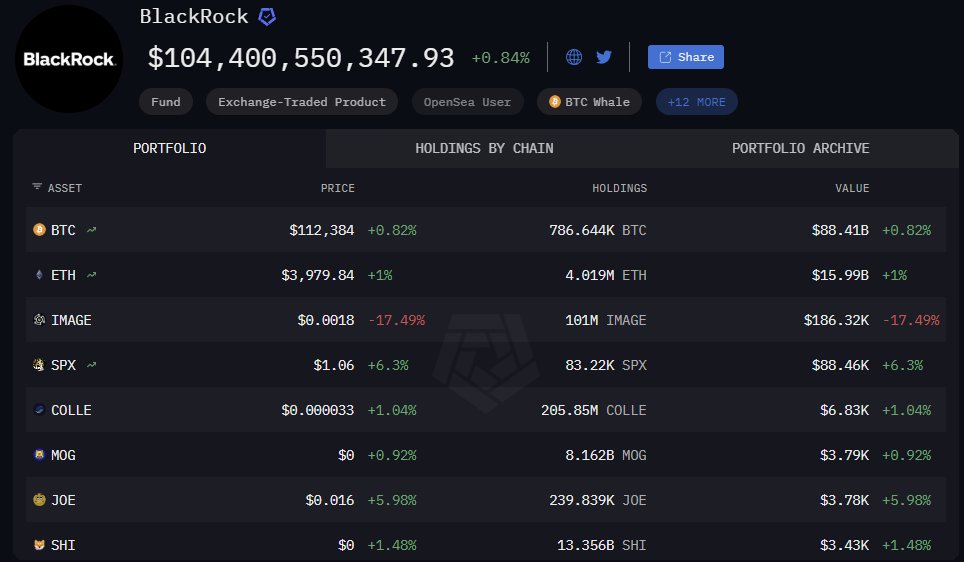Screen dimensions: 964x562
Task: Switch to Holdings By Chain tab
Action: point(484,148)
